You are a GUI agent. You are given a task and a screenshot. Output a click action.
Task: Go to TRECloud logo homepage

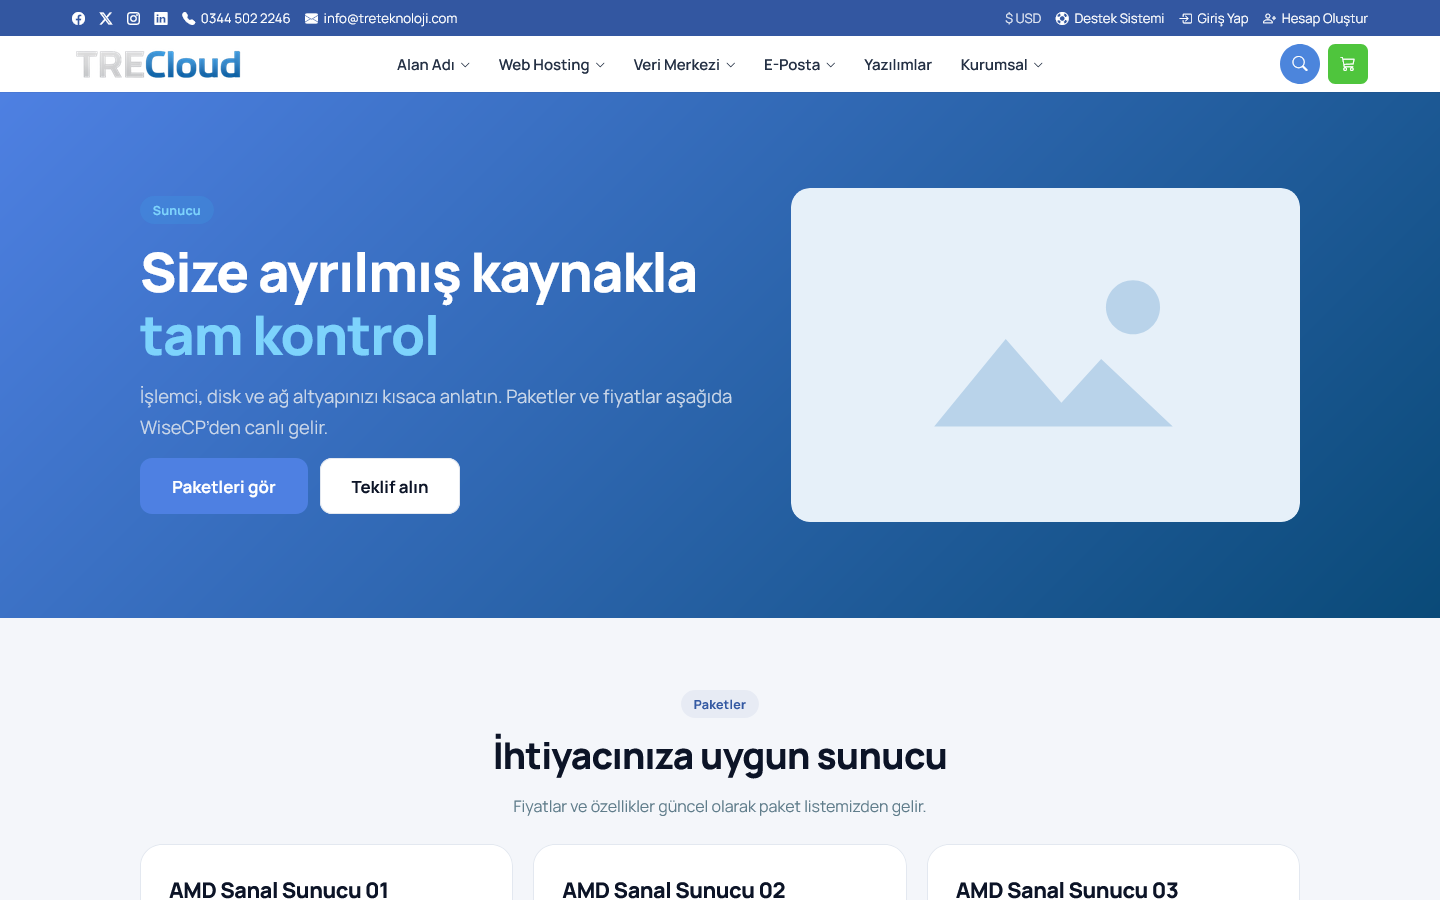coord(158,64)
